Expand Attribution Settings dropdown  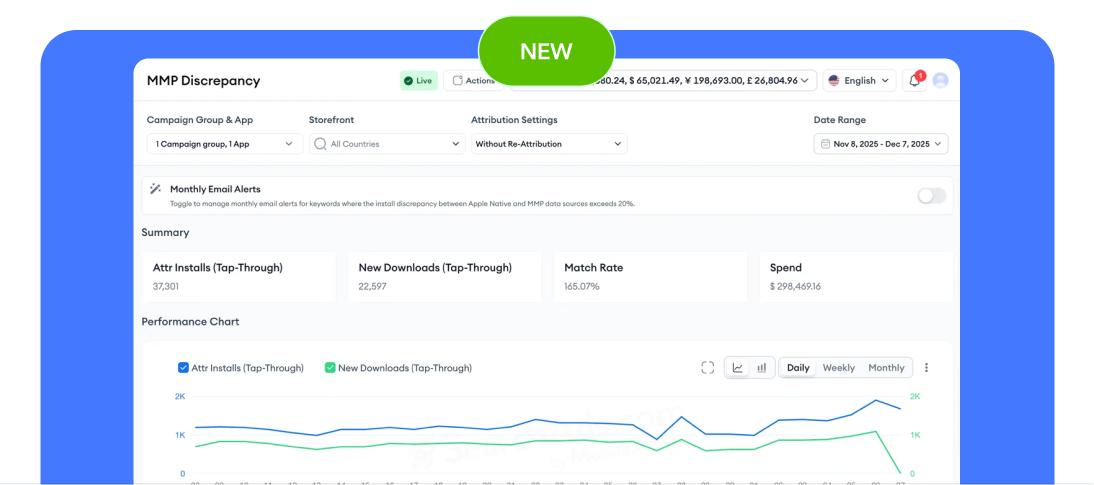point(549,144)
